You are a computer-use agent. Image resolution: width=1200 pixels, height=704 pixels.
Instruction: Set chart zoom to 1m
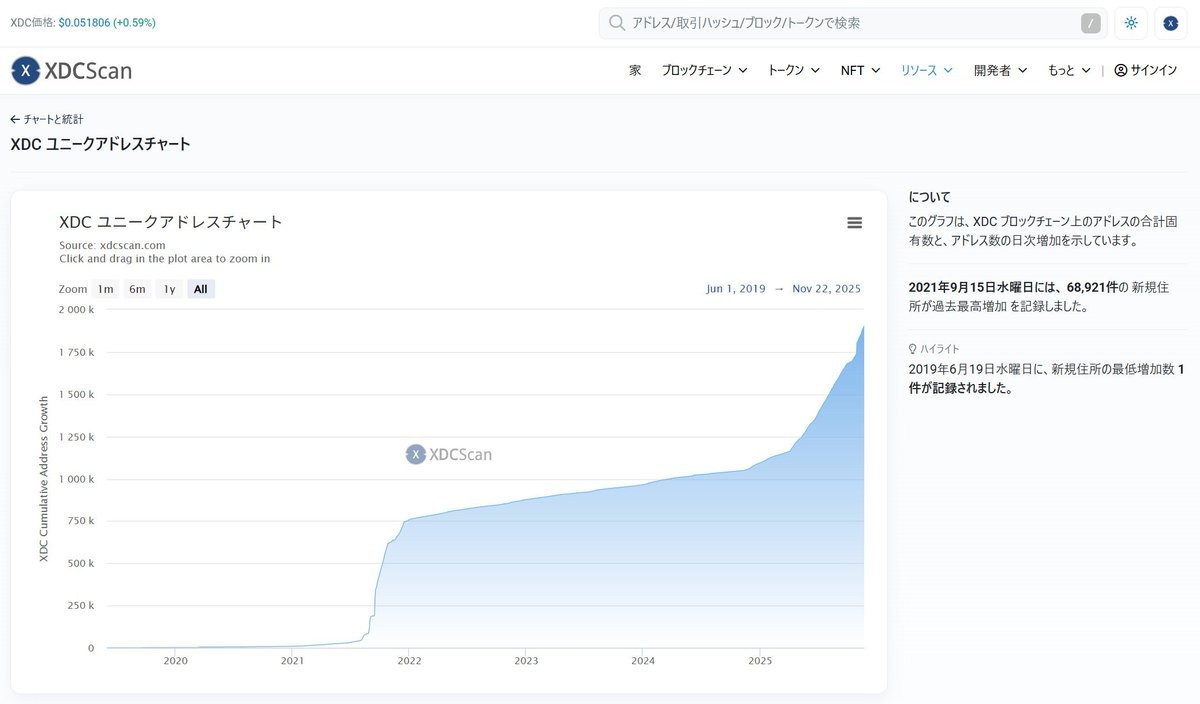pos(105,289)
